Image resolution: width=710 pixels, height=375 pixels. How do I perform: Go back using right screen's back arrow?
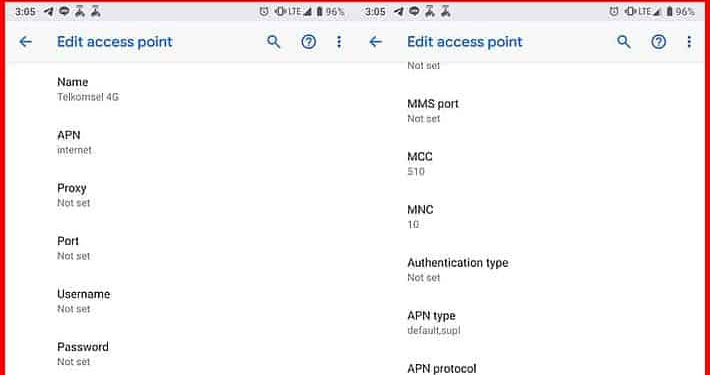click(375, 42)
